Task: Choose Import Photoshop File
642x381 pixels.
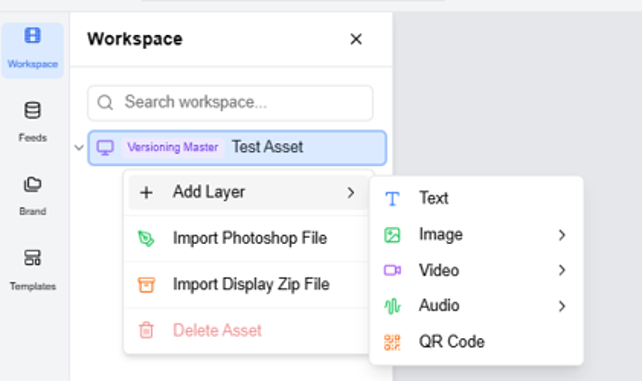Action: 248,238
